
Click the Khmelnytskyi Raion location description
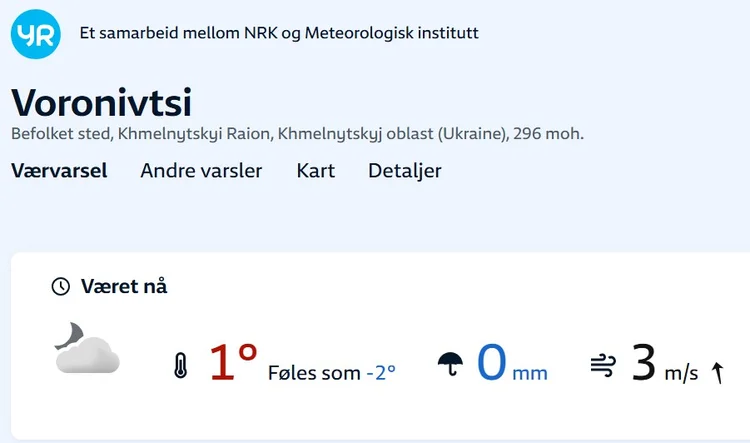tap(297, 133)
